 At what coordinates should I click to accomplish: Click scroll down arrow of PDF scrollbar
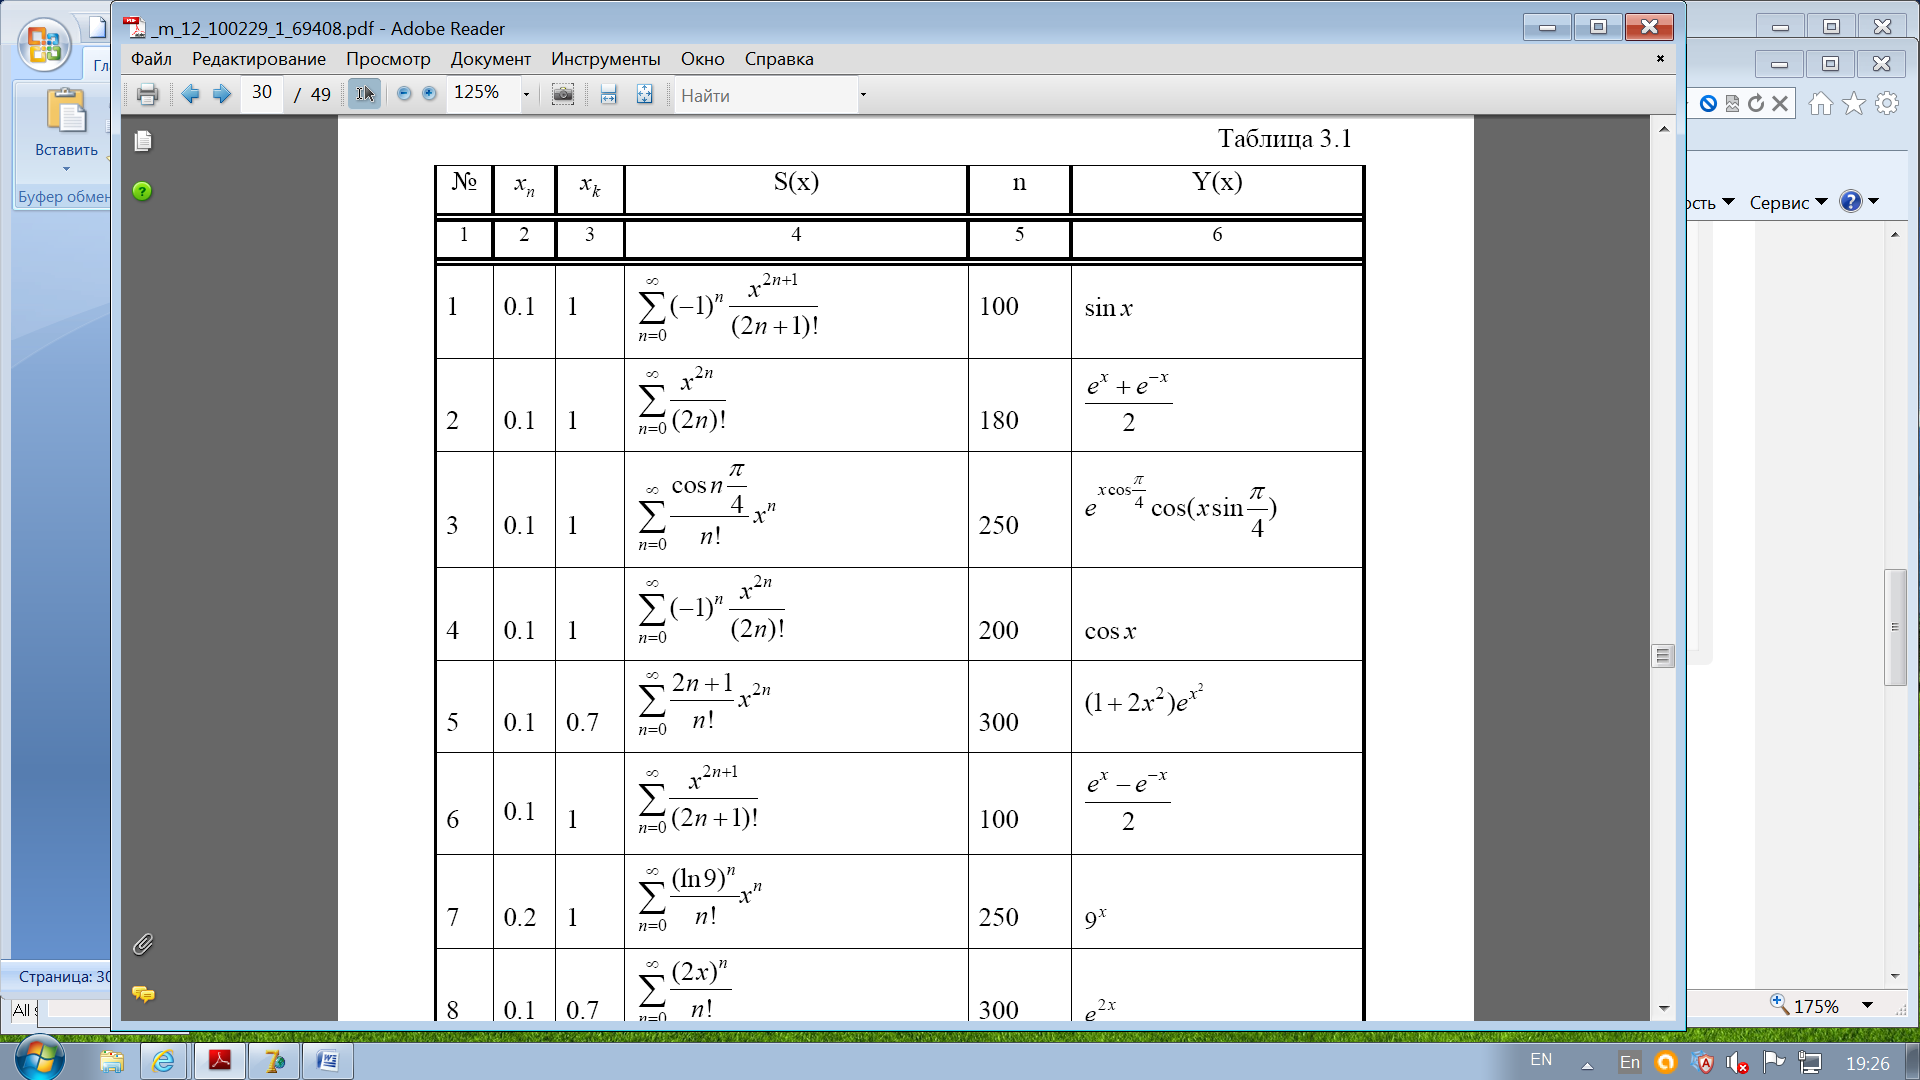coord(1664,1008)
